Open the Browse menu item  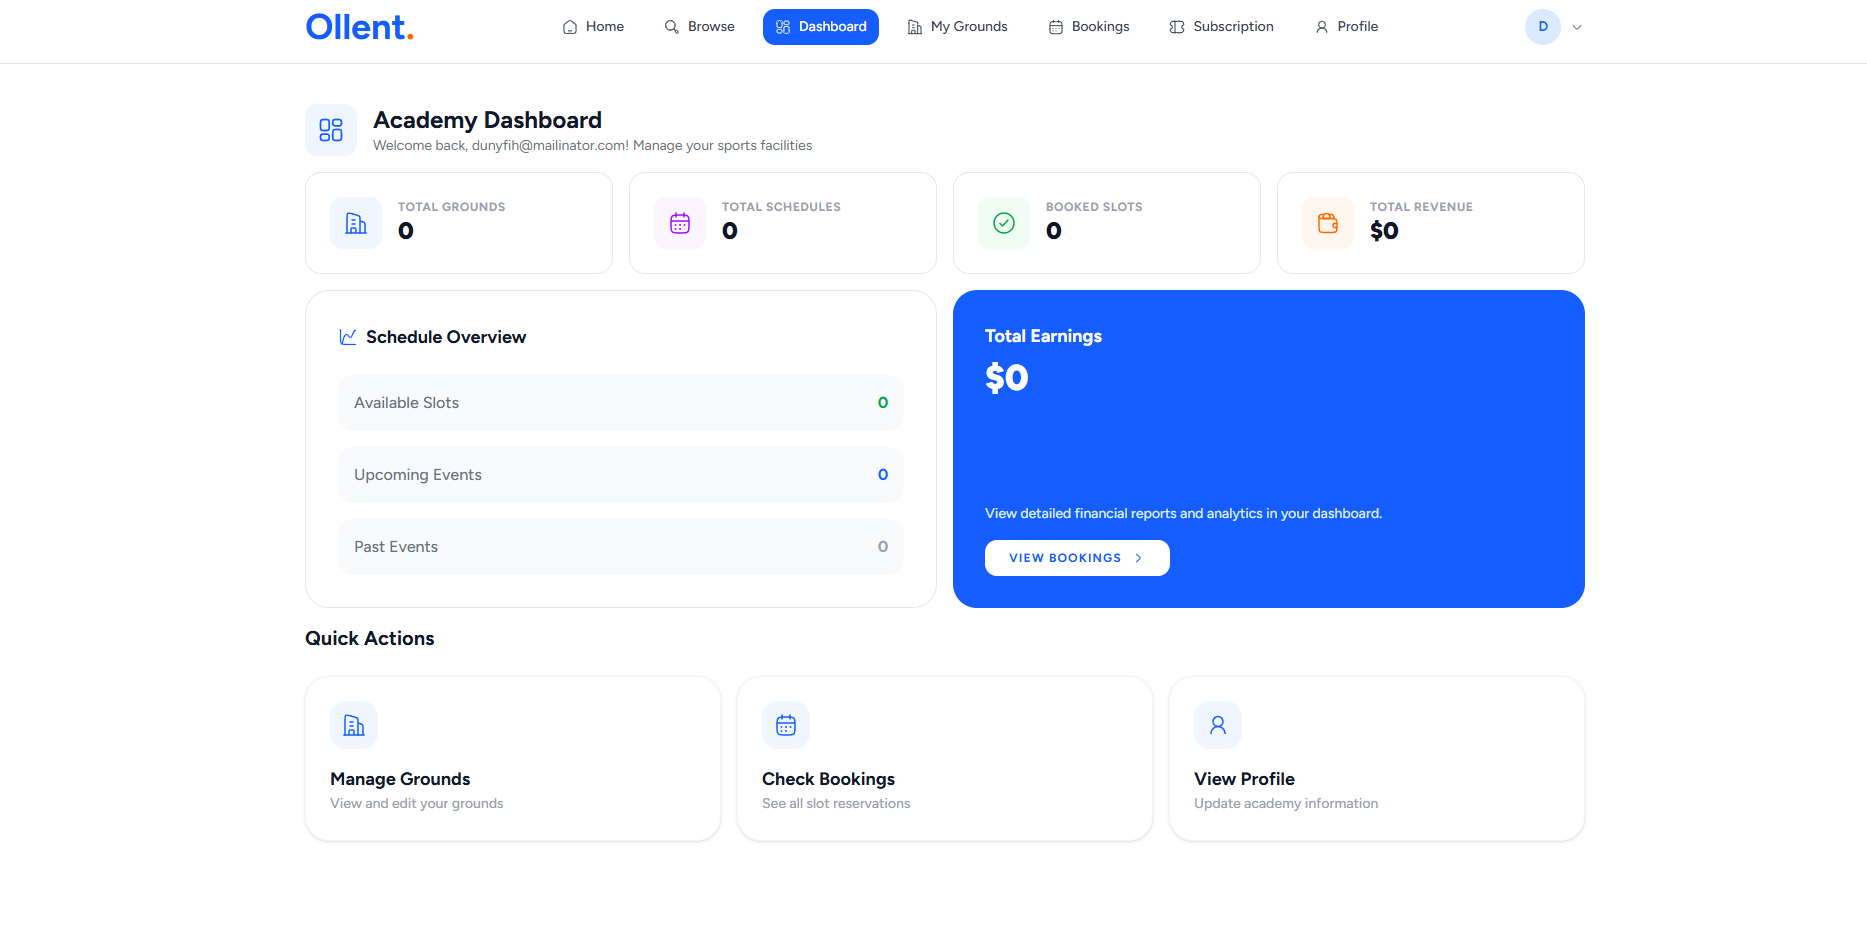coord(700,27)
